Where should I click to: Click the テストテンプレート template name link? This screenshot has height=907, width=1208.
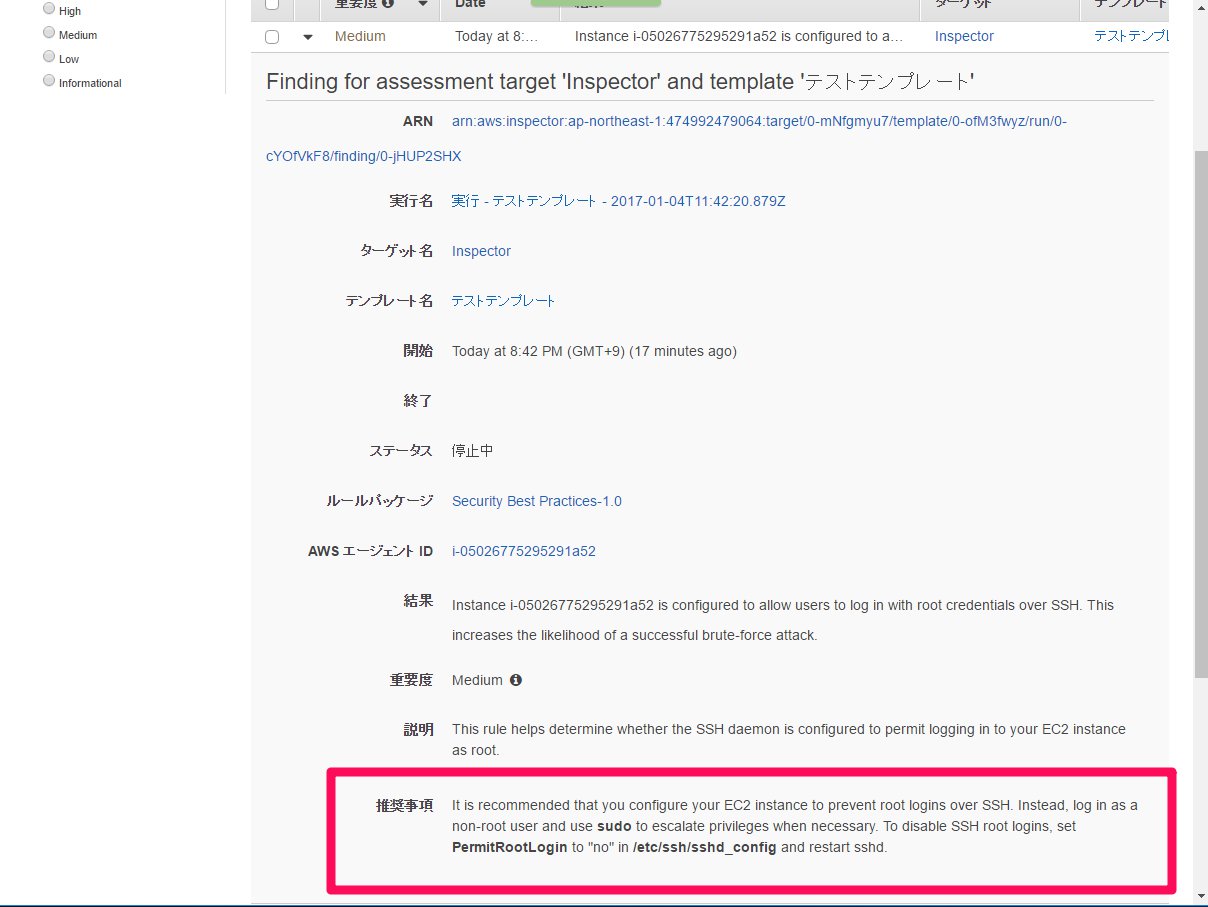[503, 301]
